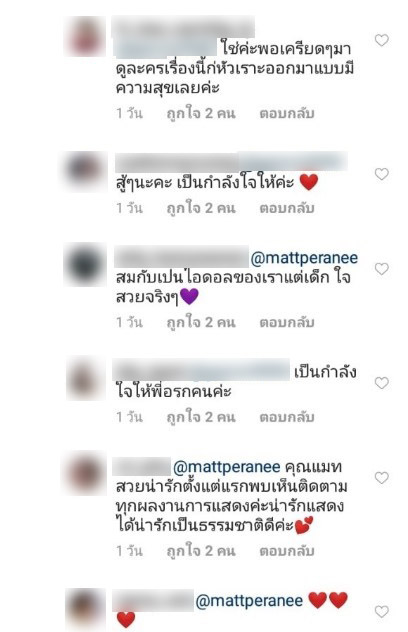The image size is (408, 632).
Task: Reply to the 'สู้ๆนะคะ' comment
Action: tap(287, 208)
